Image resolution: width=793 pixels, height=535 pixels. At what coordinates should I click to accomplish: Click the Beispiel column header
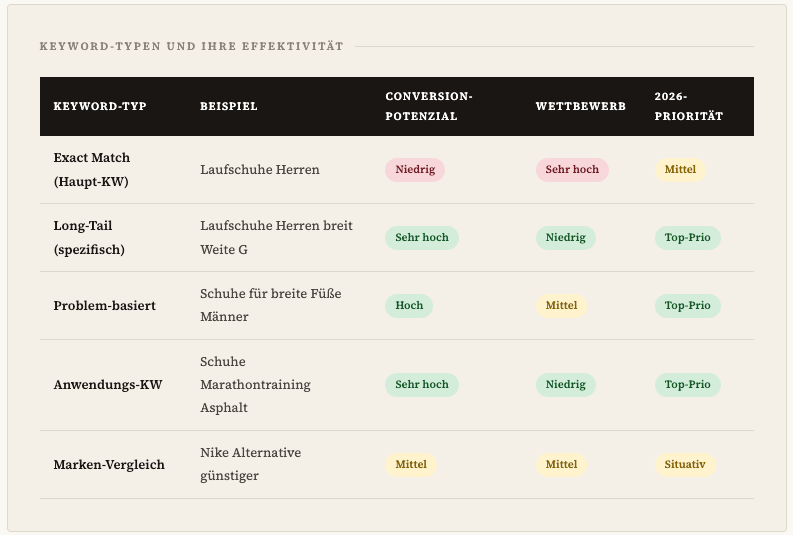click(228, 106)
